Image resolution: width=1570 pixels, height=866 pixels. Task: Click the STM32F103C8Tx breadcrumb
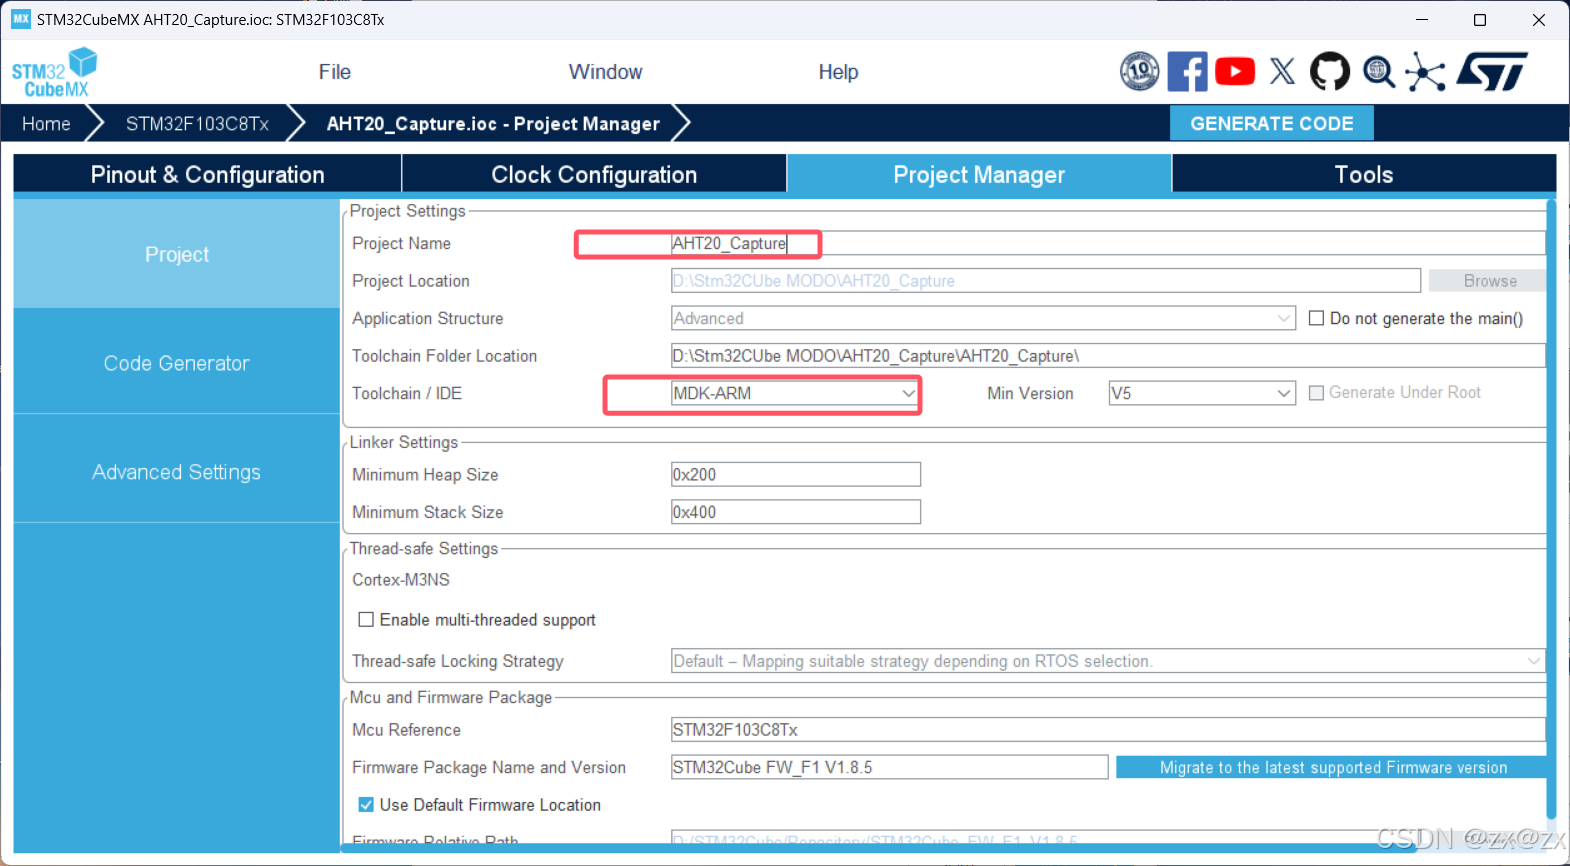197,124
